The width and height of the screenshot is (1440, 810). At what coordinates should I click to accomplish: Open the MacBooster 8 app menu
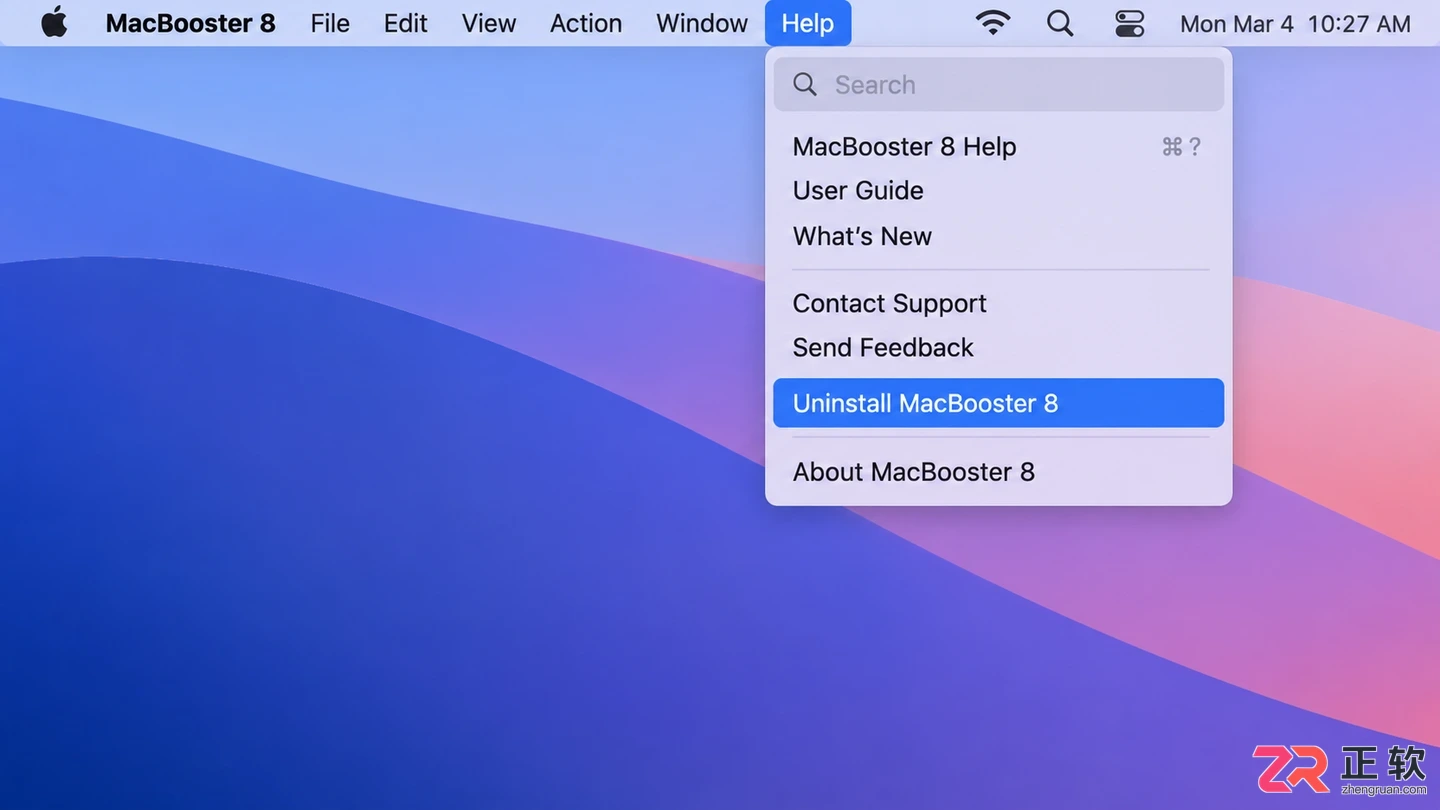click(190, 23)
